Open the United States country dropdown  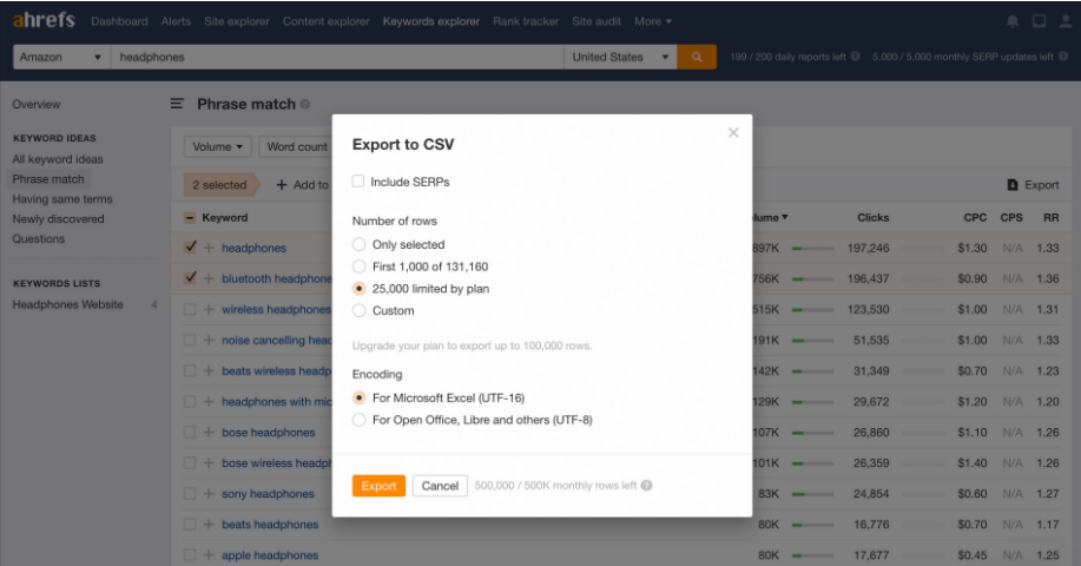coord(620,57)
